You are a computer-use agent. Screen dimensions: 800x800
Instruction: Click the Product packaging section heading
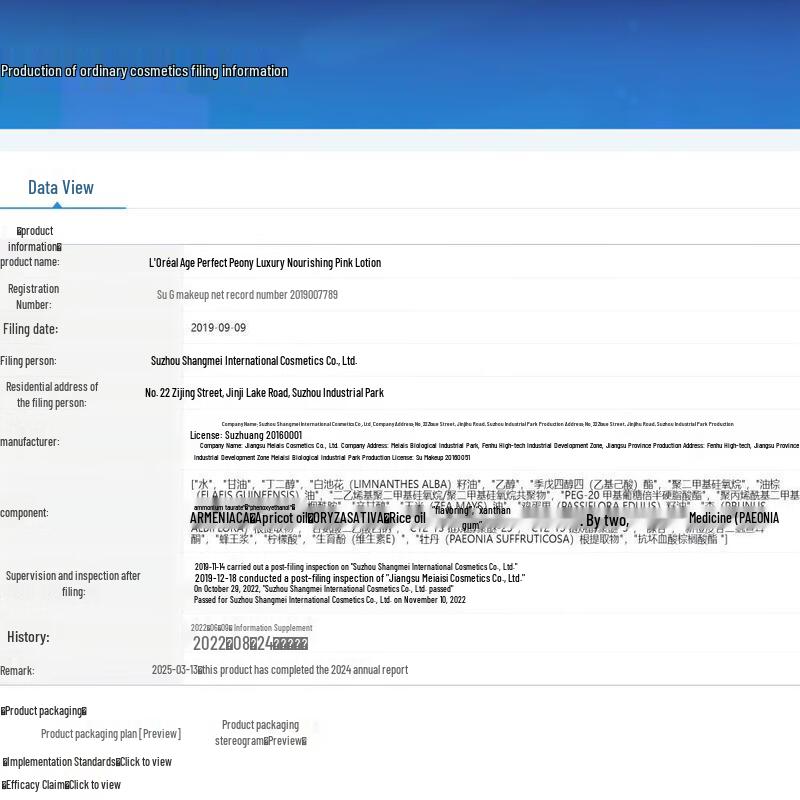click(44, 711)
